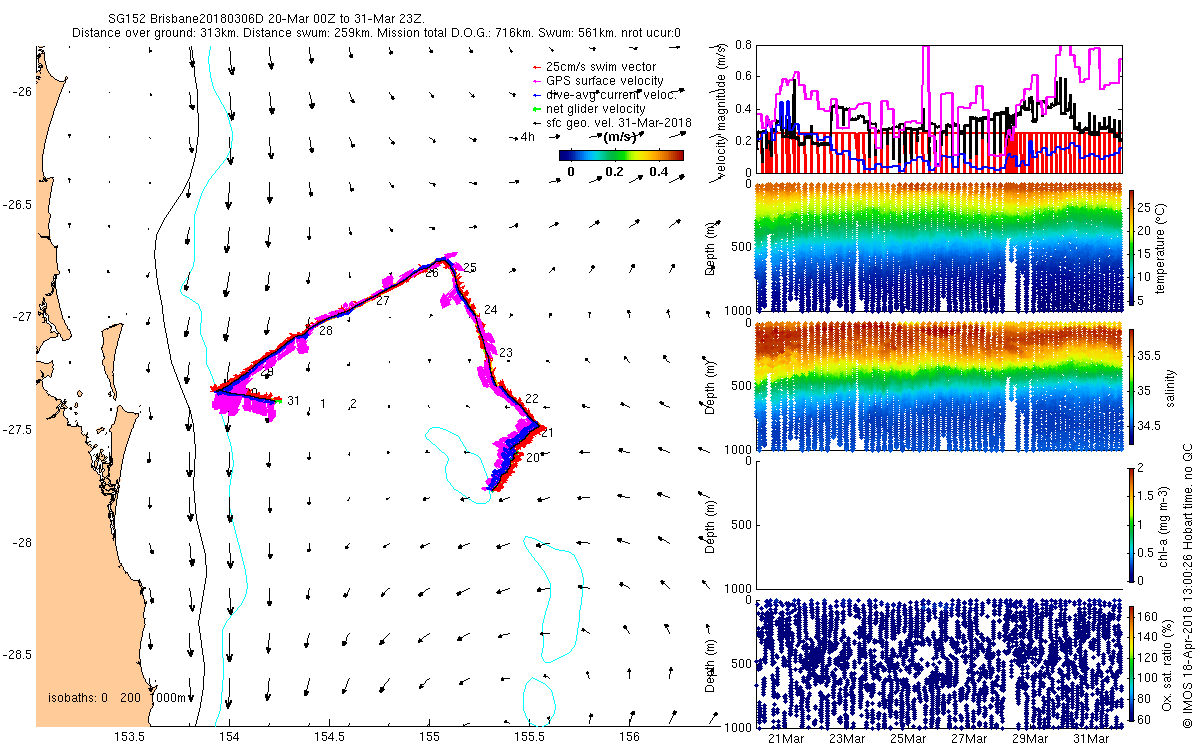Click the '1.5' chl-a colorbar tick

point(1147,496)
